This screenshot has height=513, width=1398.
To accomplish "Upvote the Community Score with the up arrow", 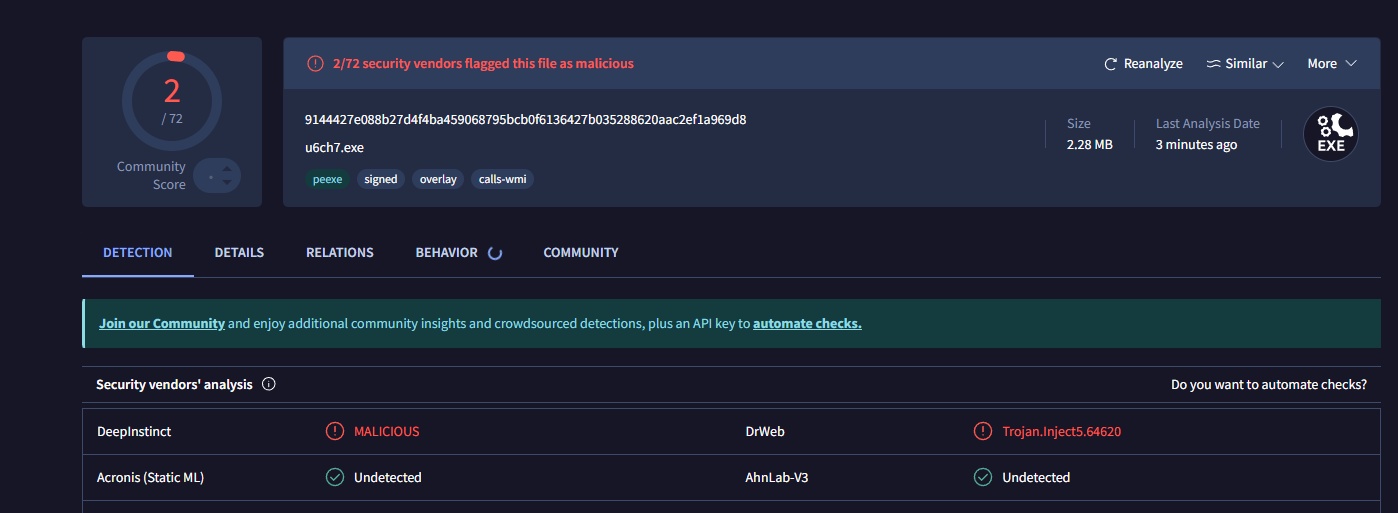I will coord(227,170).
